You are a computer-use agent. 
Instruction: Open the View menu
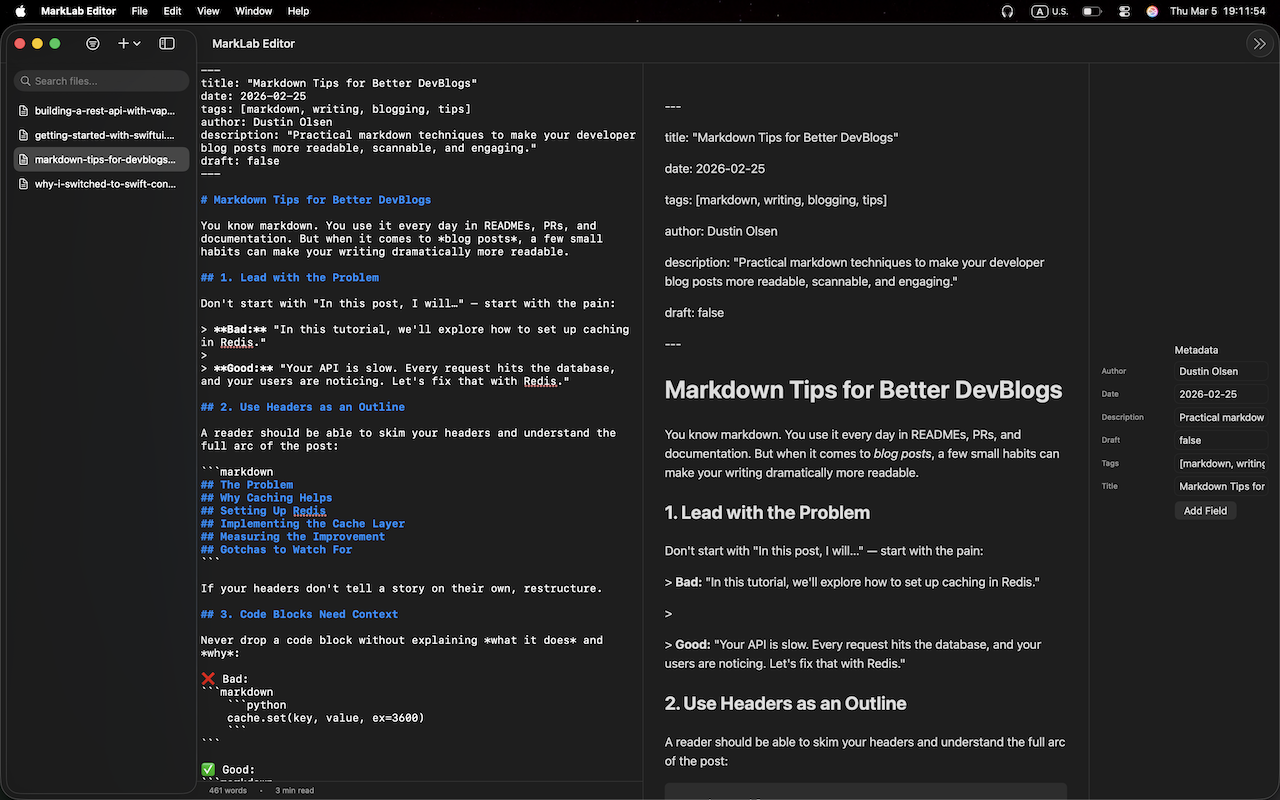[207, 11]
